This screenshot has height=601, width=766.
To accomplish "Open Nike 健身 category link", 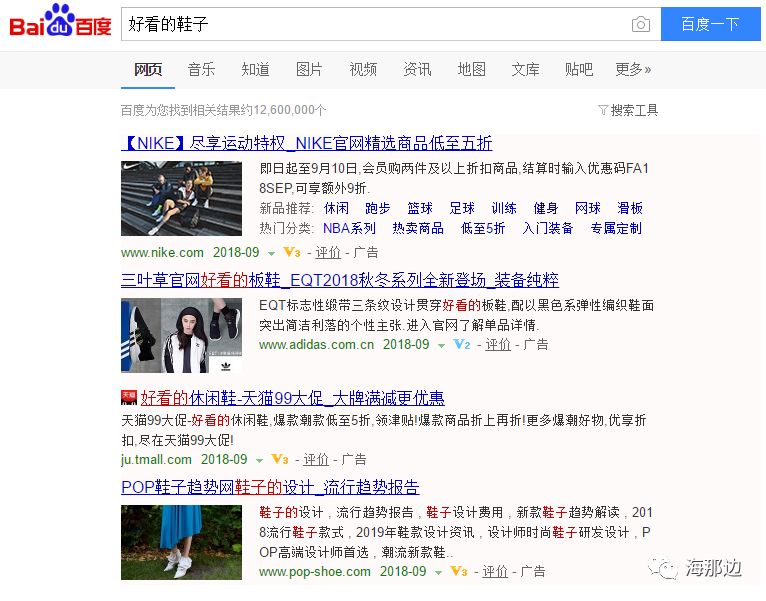I will (546, 208).
